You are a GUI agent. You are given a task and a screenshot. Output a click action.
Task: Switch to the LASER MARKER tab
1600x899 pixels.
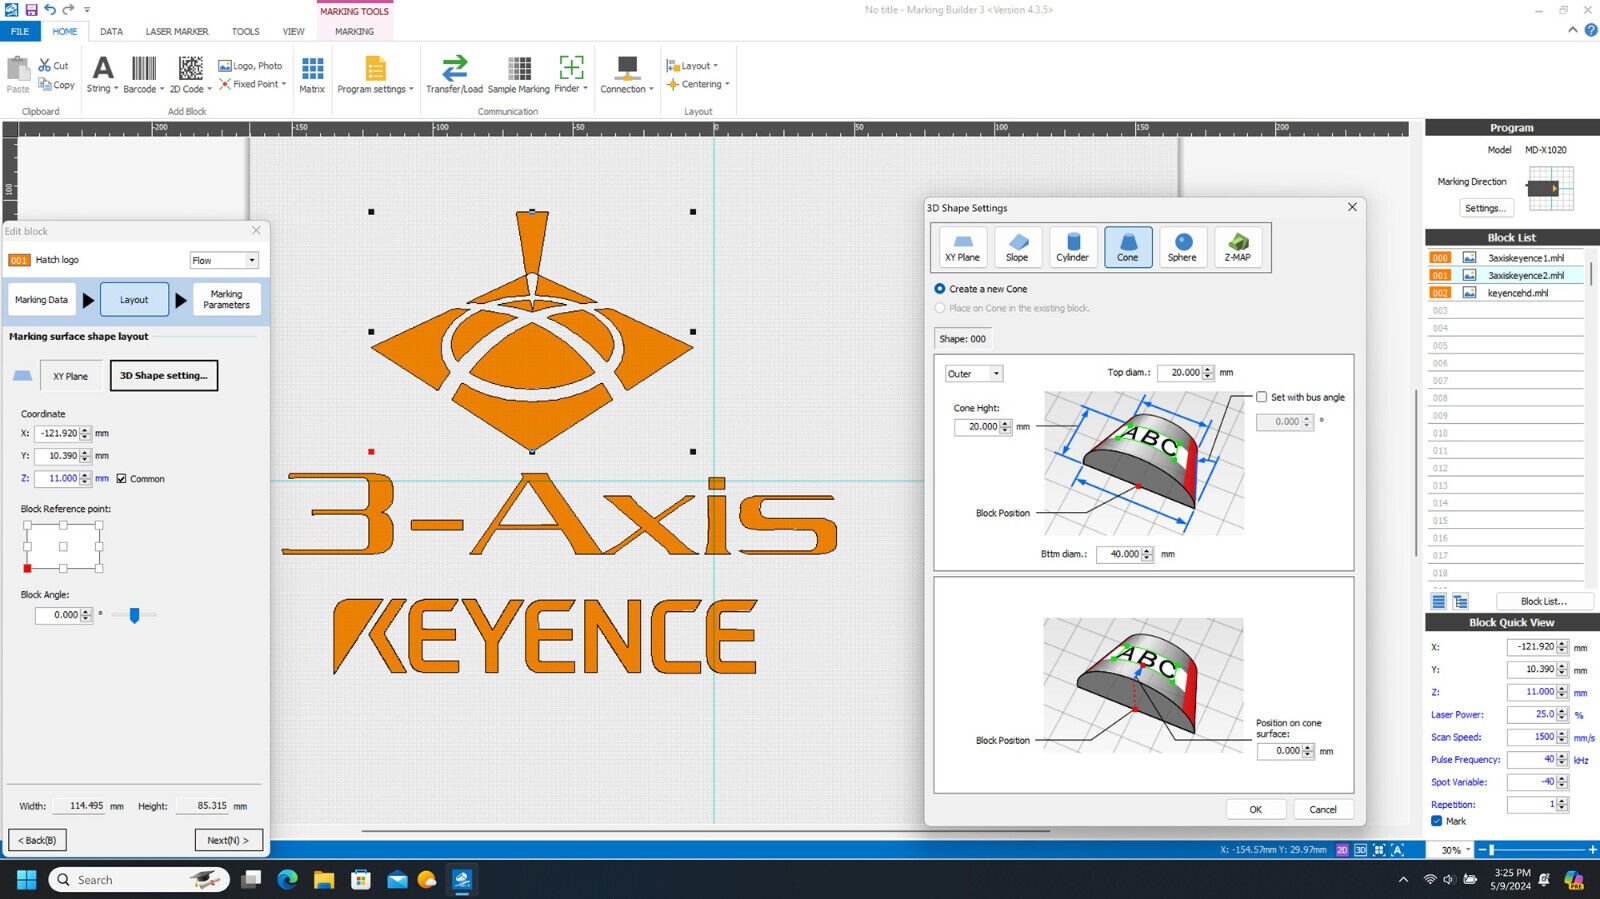(x=177, y=32)
